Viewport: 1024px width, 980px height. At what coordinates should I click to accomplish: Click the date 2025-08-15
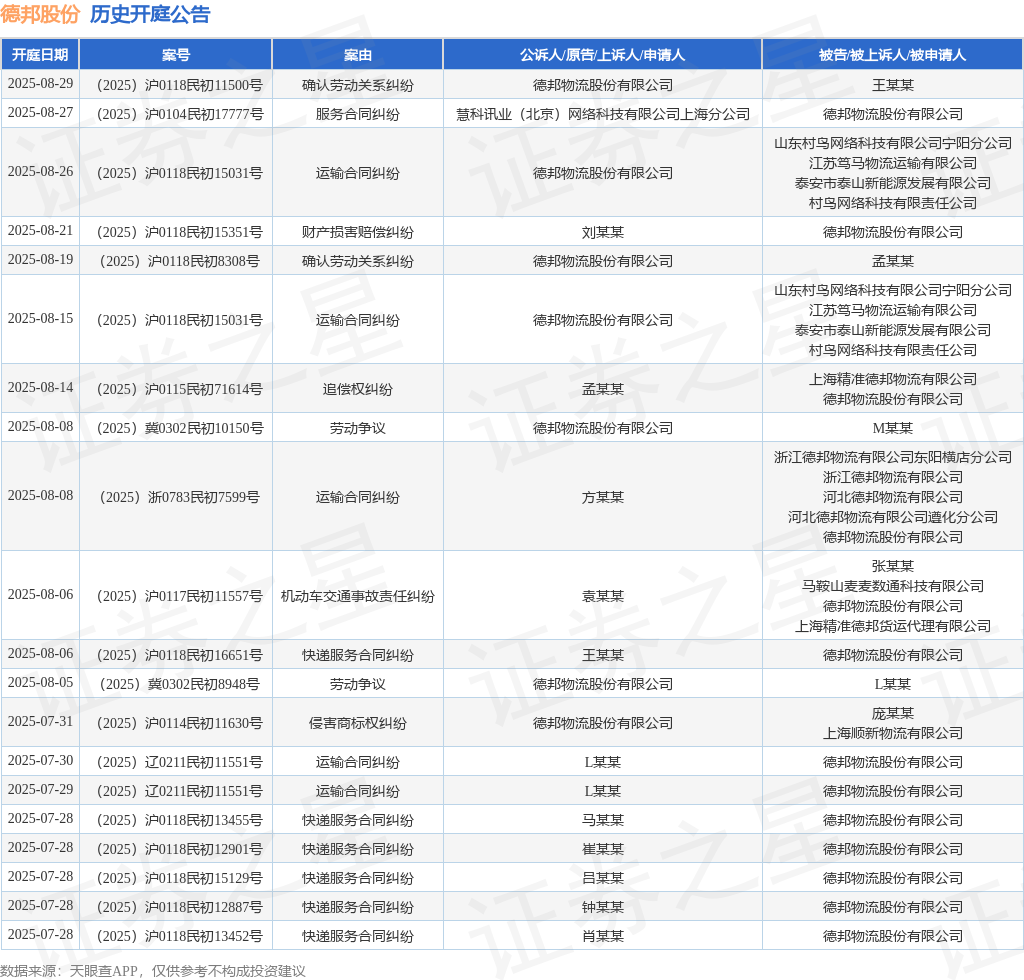[40, 318]
